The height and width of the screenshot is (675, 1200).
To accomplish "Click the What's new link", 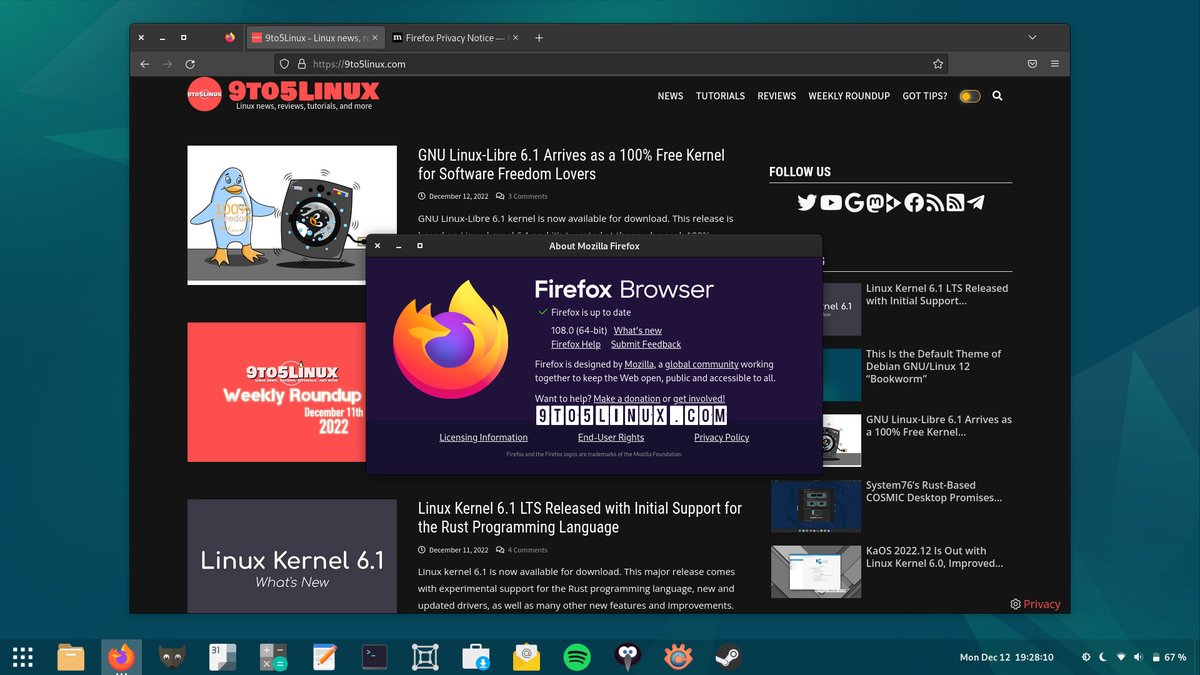I will (638, 330).
